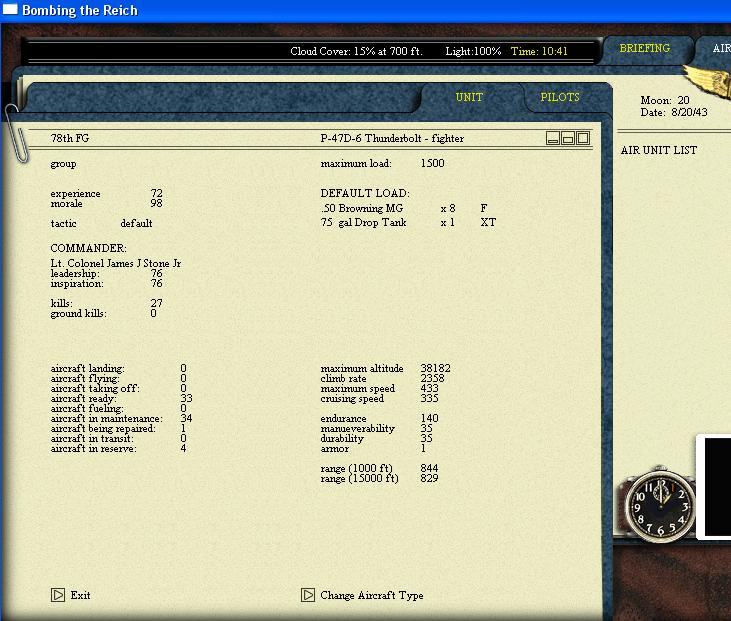The image size is (731, 621).
Task: Click the Exit arrow icon
Action: (58, 595)
